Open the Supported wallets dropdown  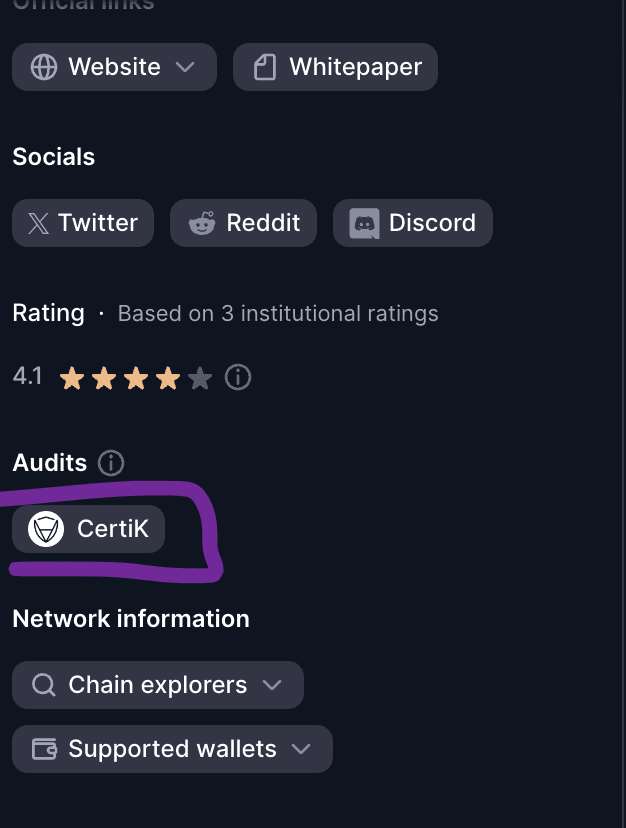coord(300,749)
